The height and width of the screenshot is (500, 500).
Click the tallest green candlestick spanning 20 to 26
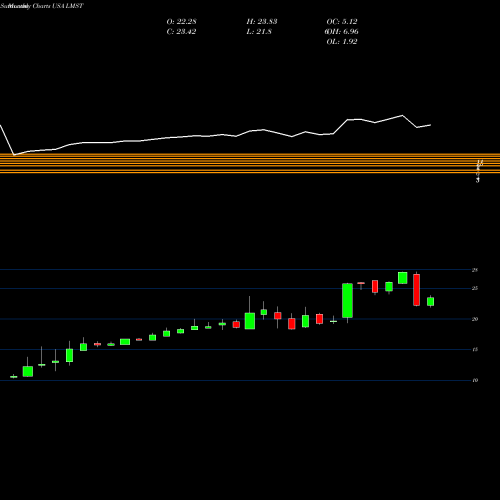(347, 301)
